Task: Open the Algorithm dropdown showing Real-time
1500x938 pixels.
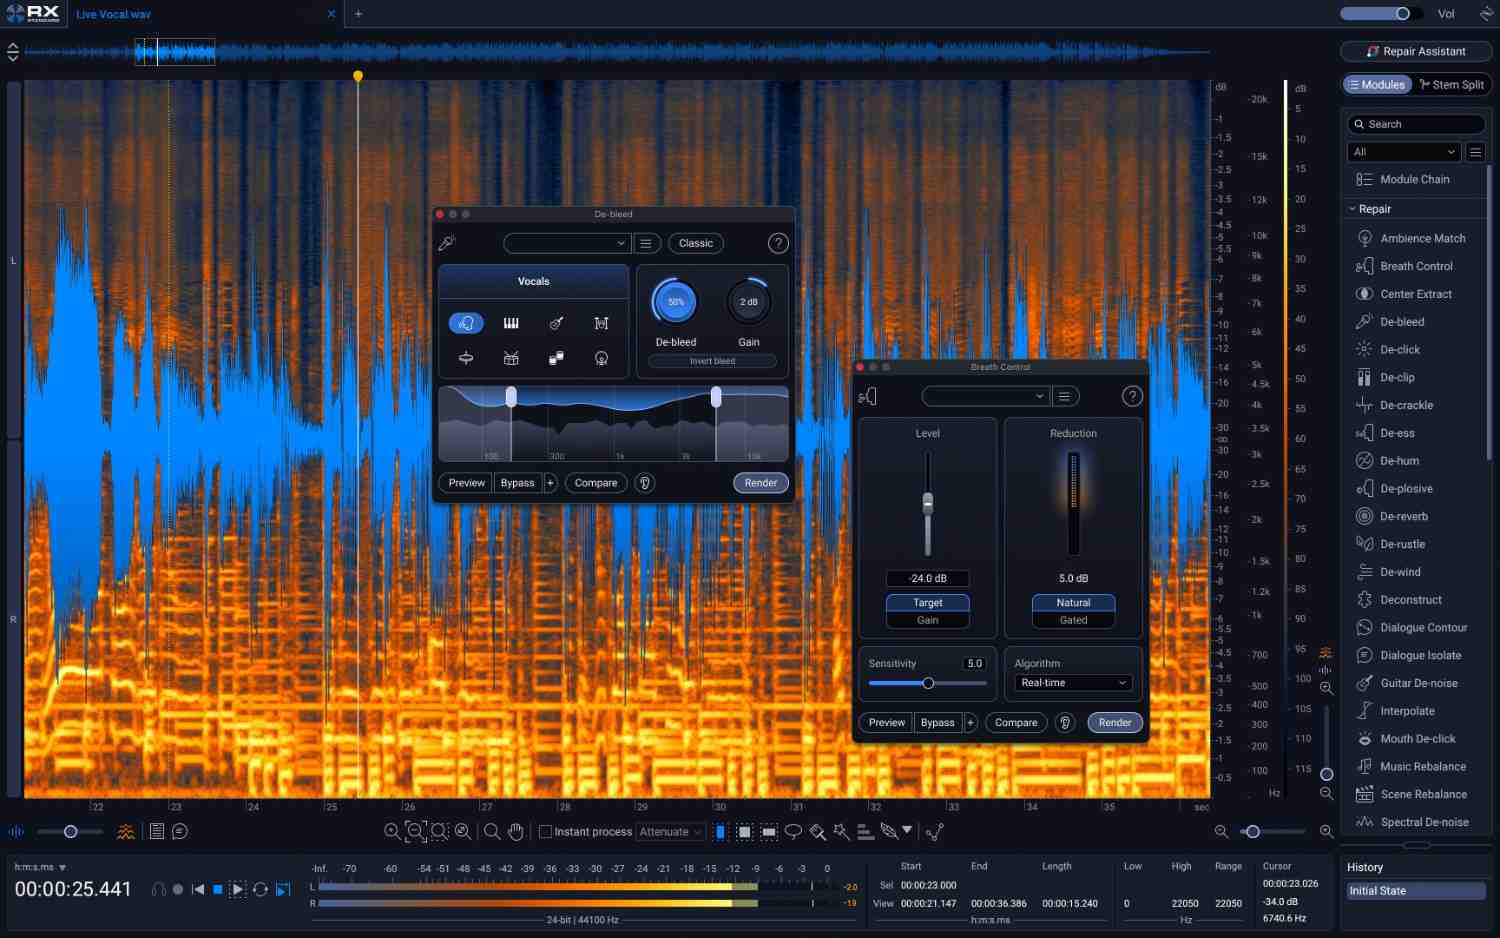Action: (1072, 682)
